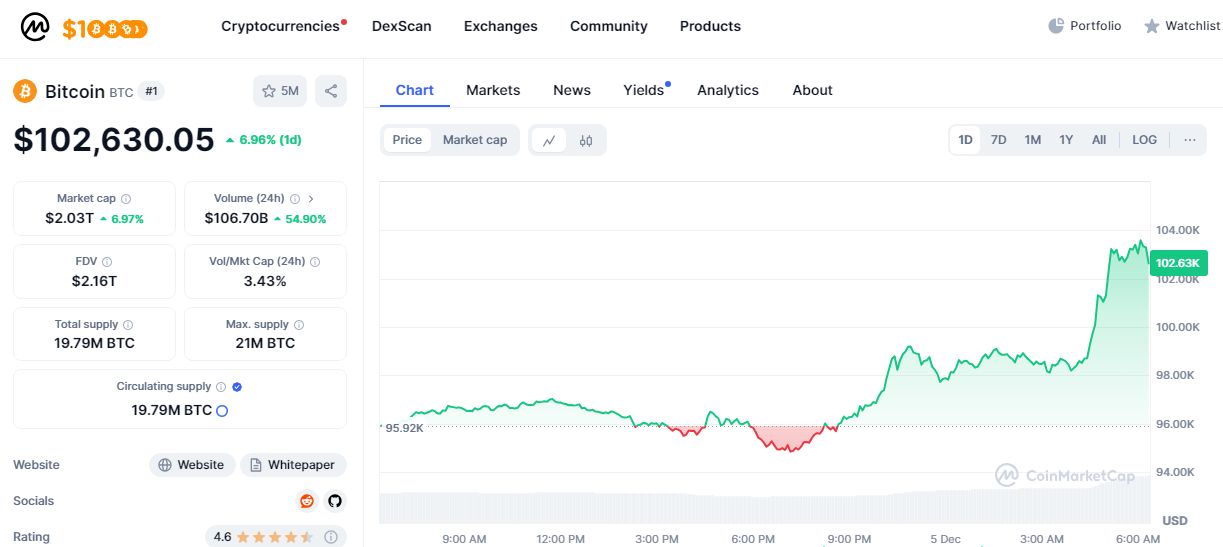Click the orange Bitcoin coin icon
Viewport: 1223px width, 547px height.
tap(25, 91)
